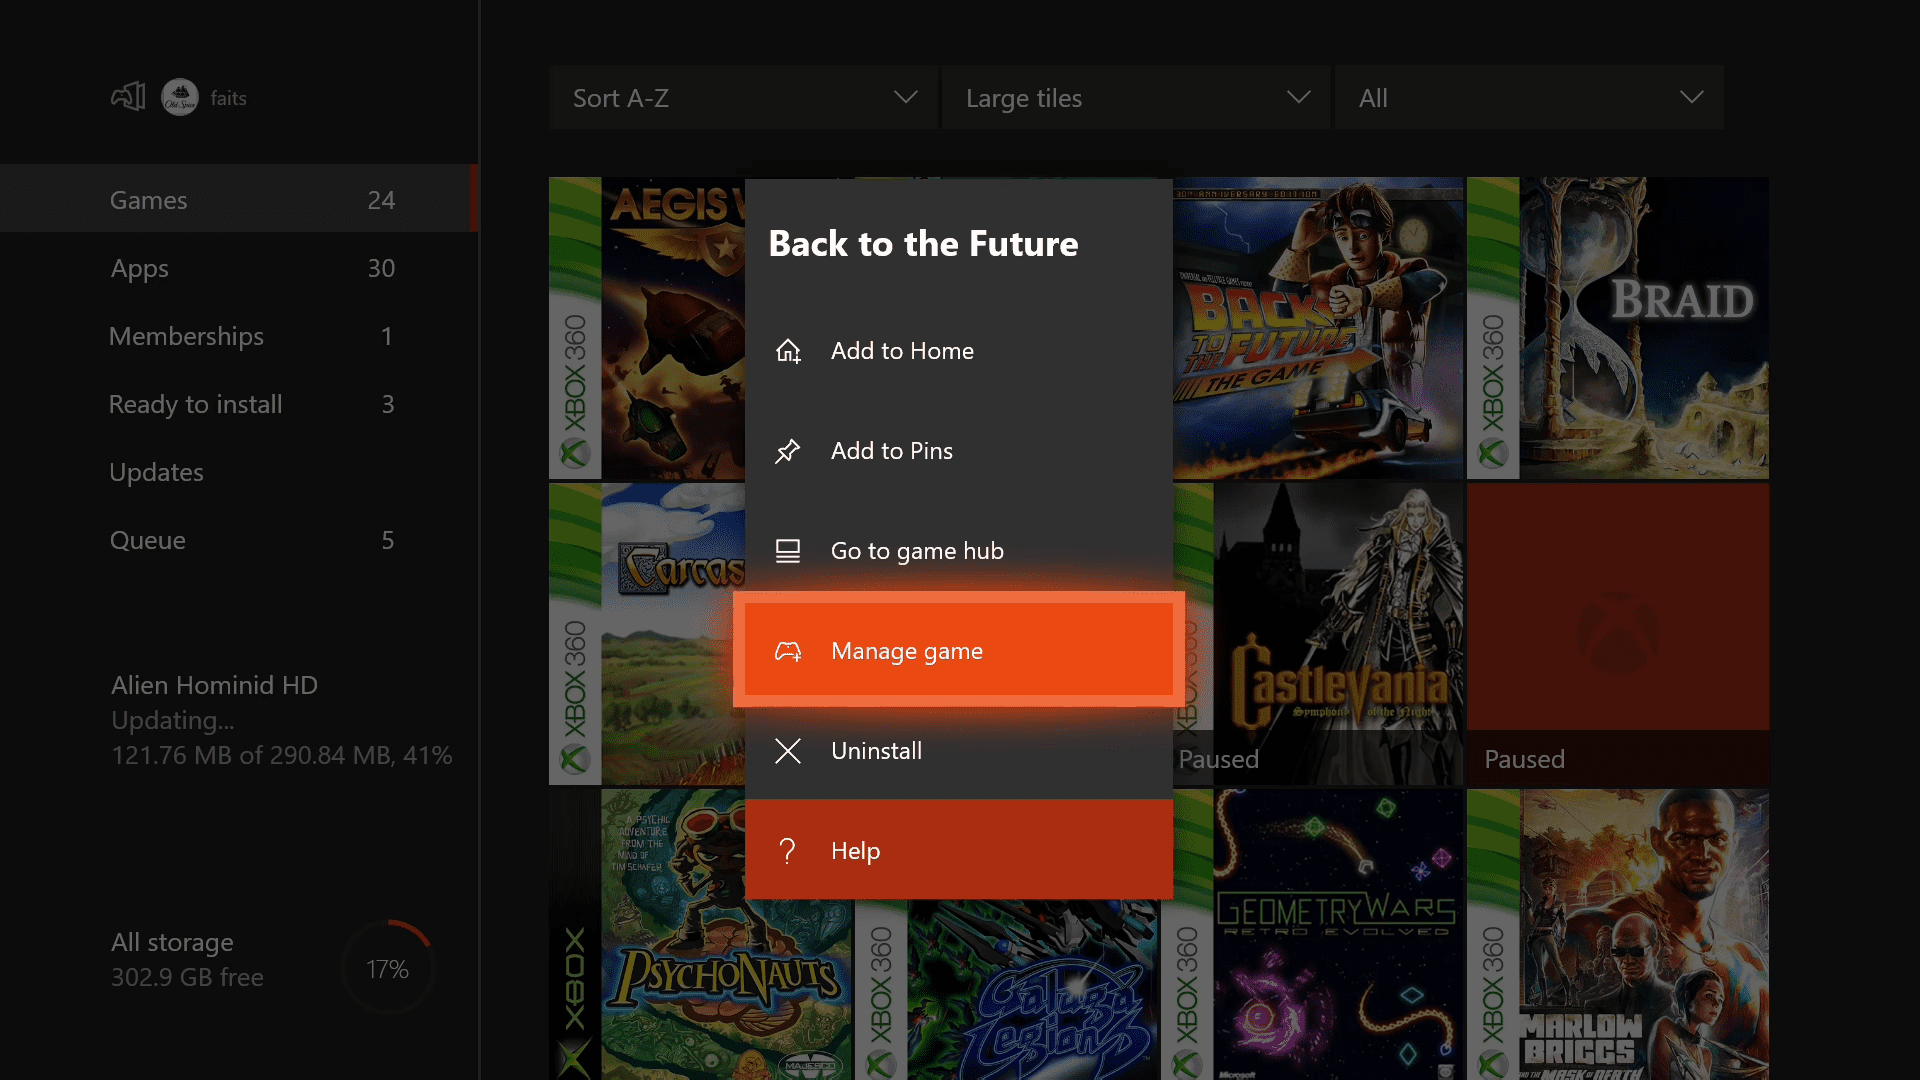The height and width of the screenshot is (1080, 1920).
Task: Click the Add to Pins icon
Action: [787, 450]
